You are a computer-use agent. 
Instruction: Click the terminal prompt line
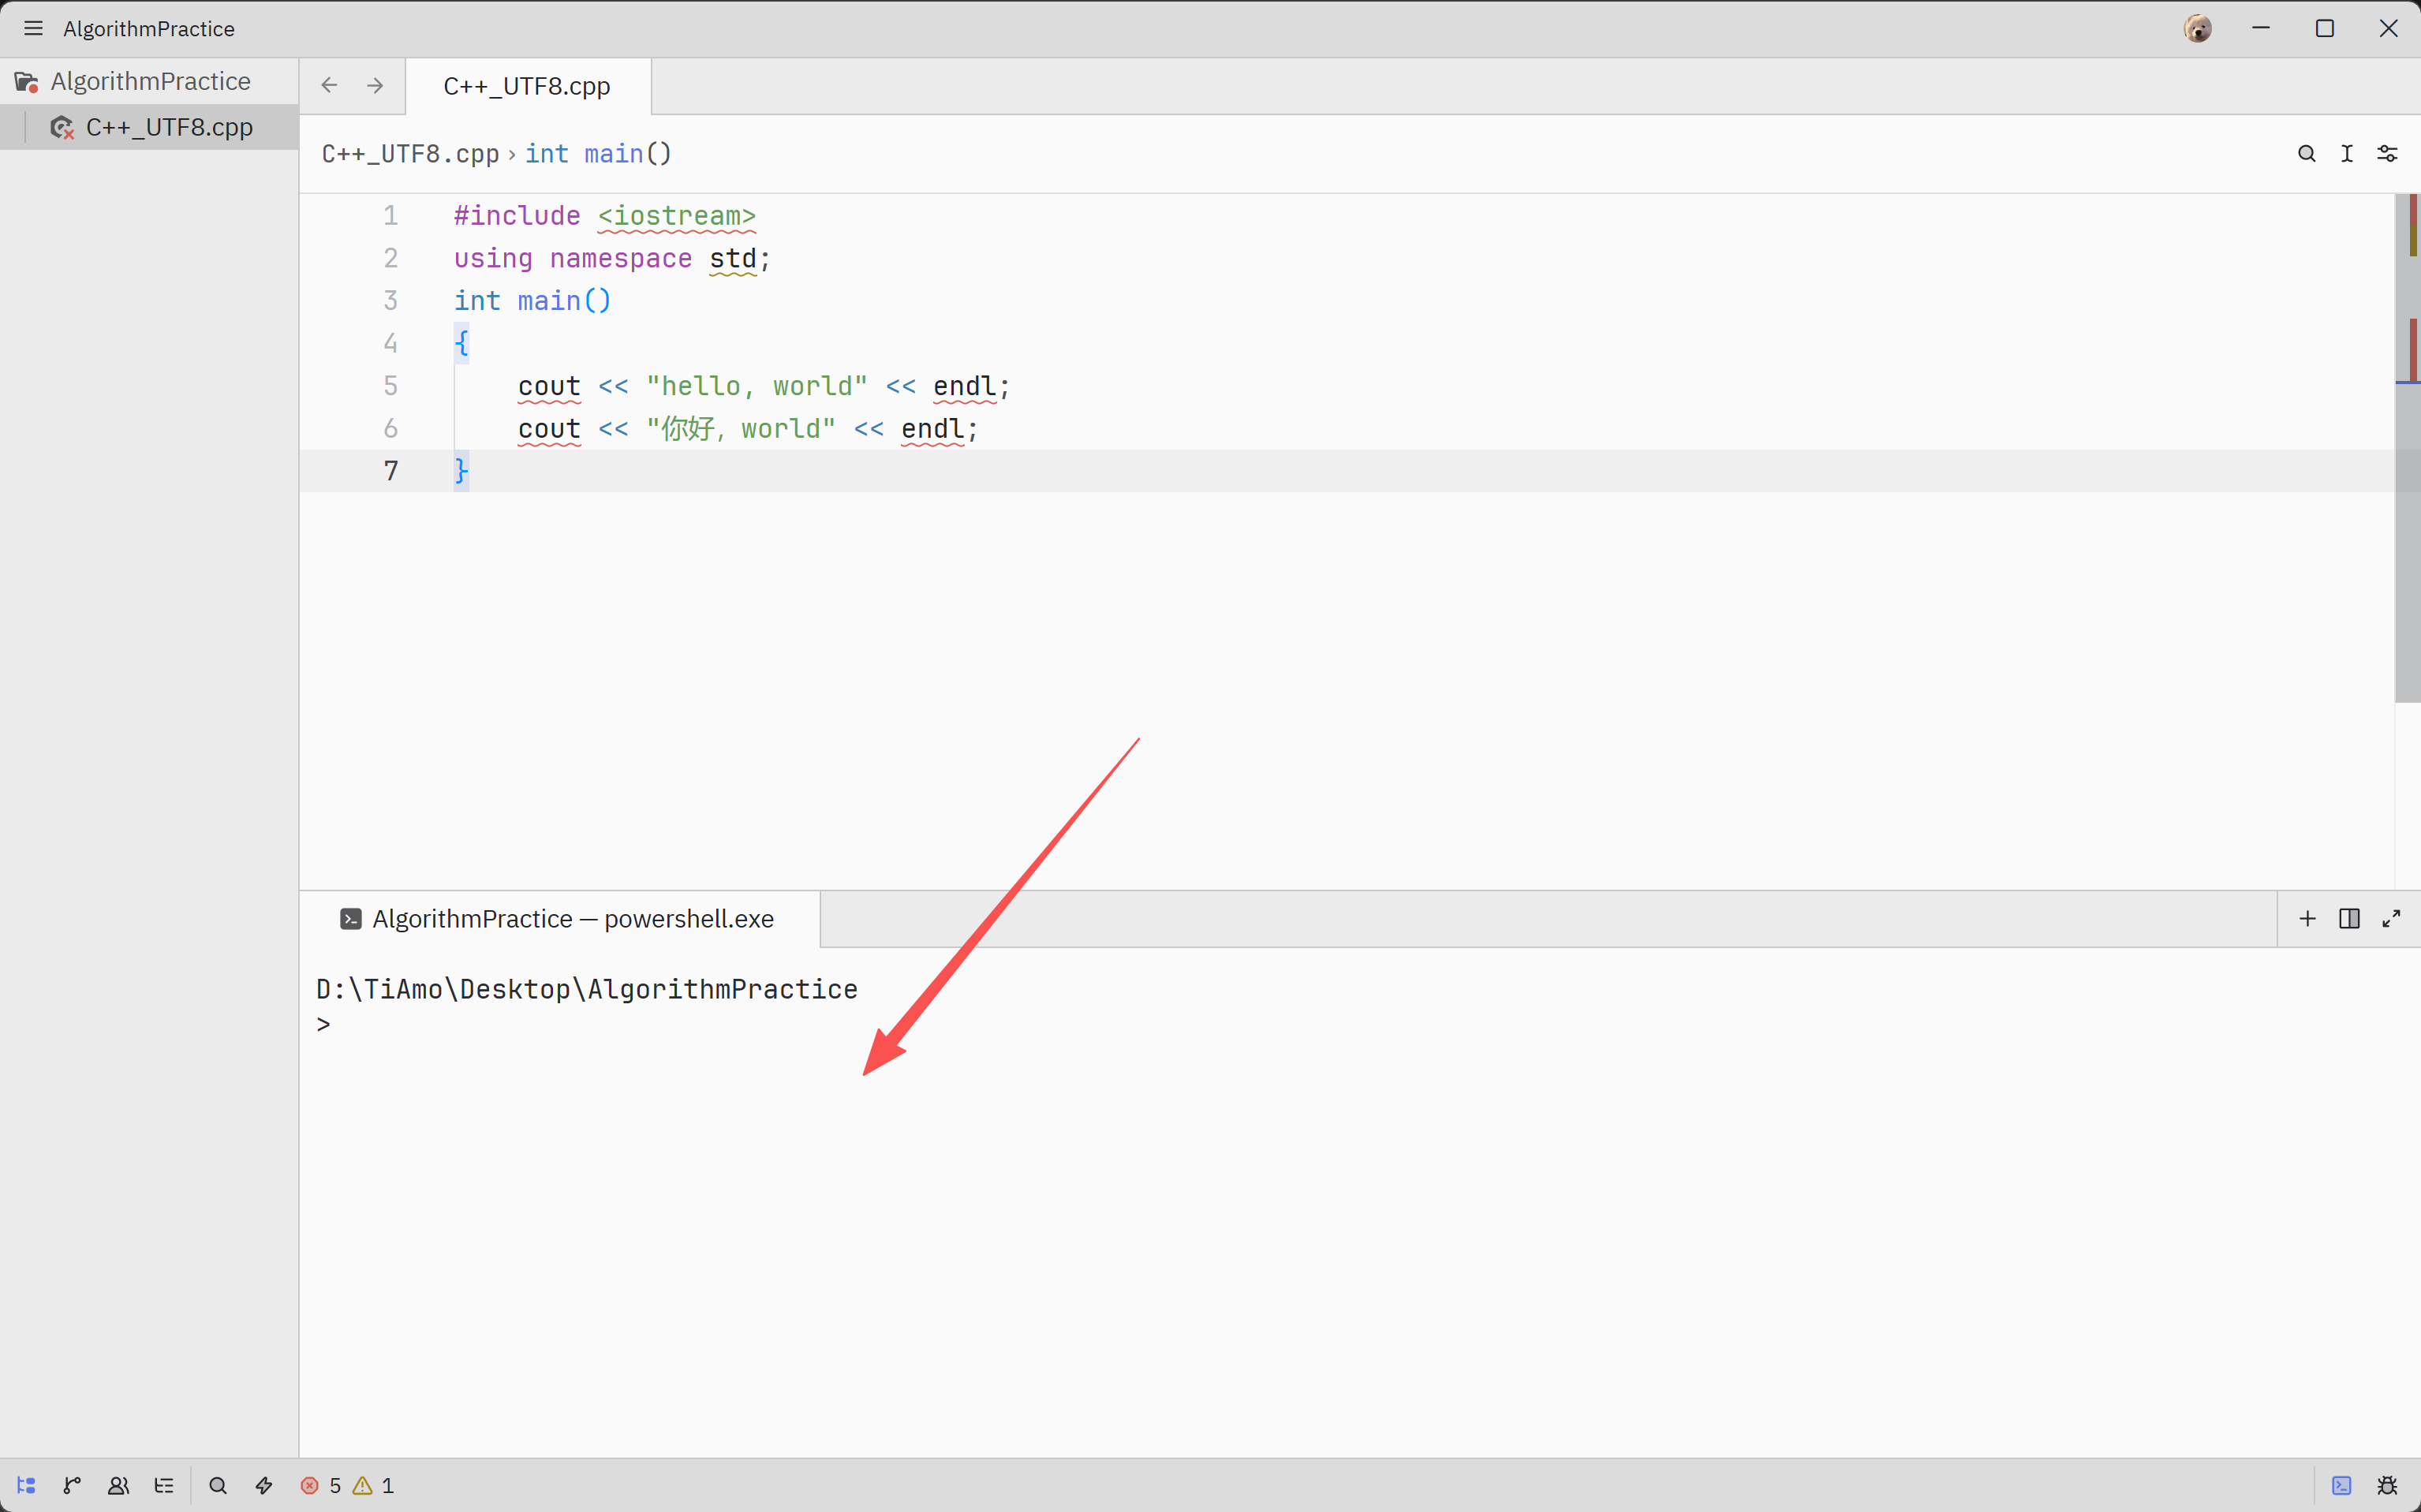click(x=324, y=1025)
